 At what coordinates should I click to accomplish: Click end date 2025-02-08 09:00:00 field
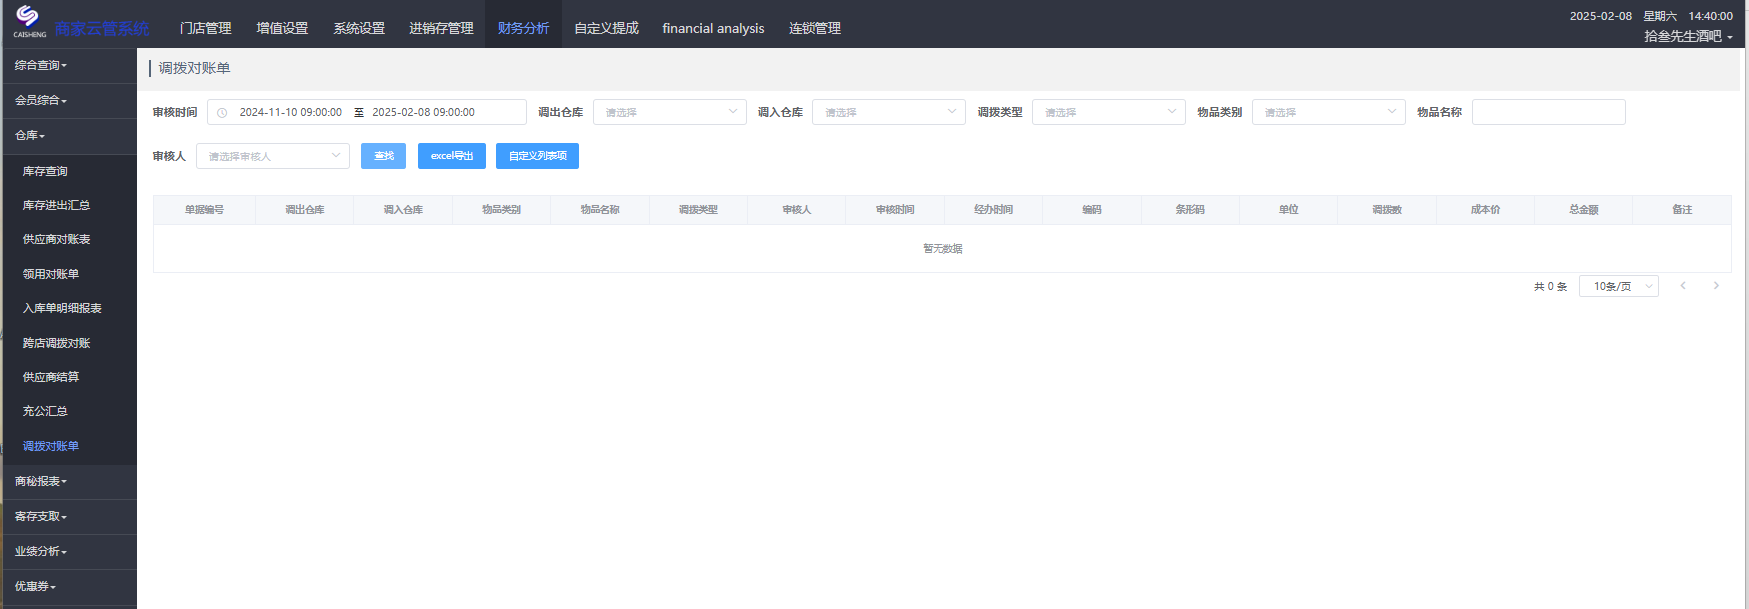[423, 112]
